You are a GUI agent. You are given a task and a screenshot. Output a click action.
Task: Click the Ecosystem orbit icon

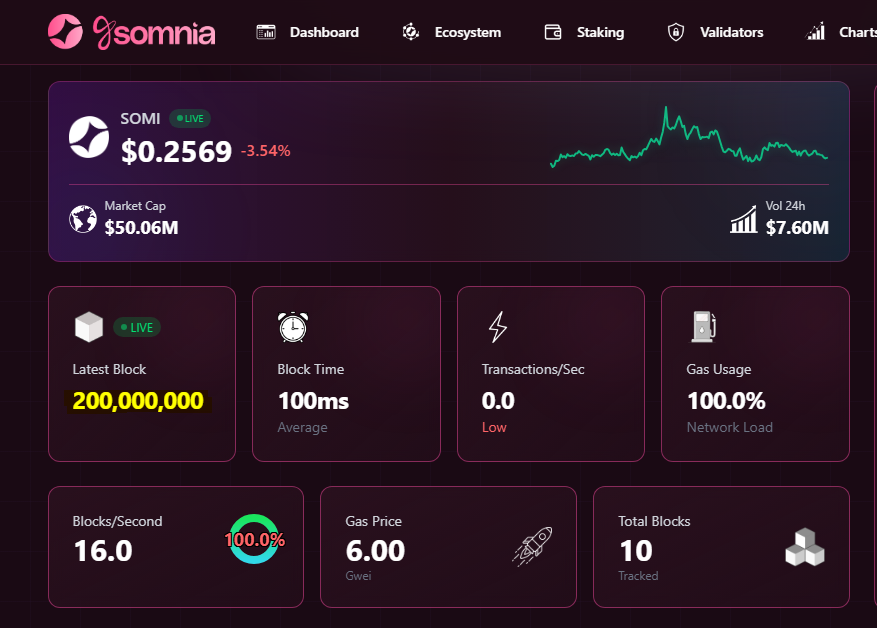click(x=411, y=32)
